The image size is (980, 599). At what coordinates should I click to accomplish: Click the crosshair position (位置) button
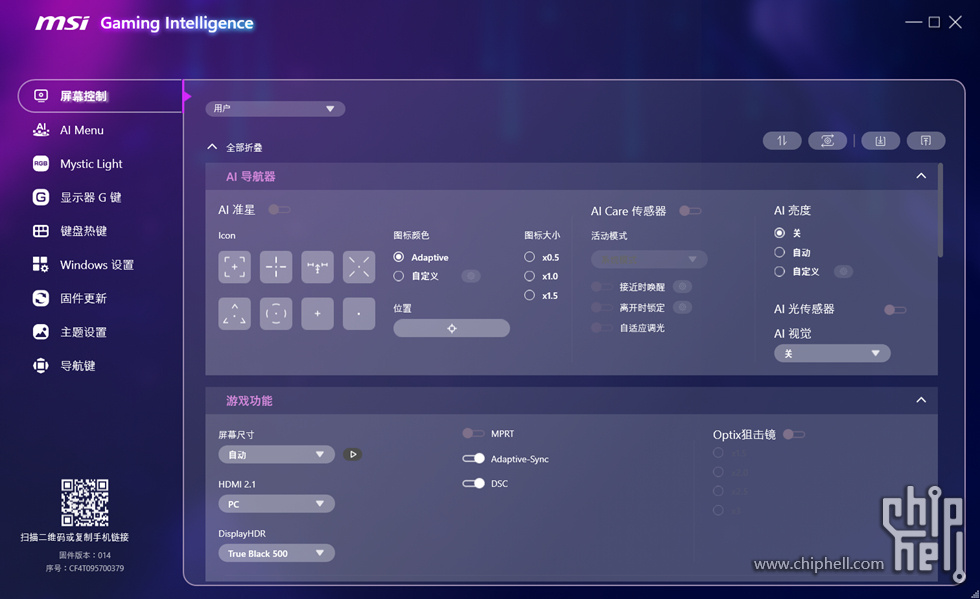(x=451, y=328)
